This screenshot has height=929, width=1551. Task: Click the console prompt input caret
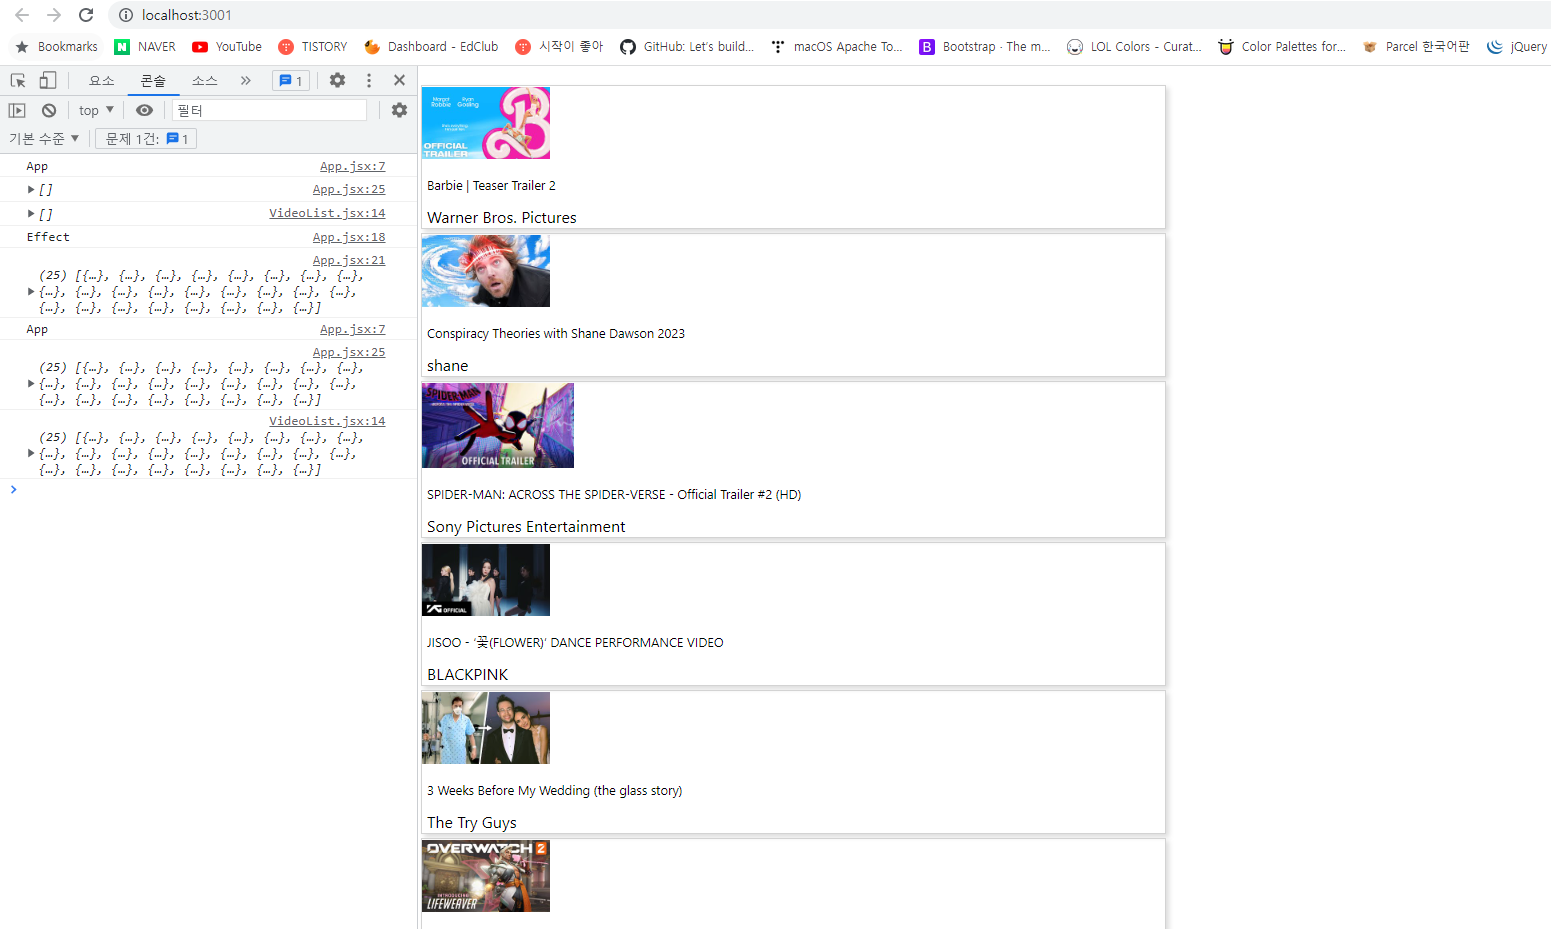coord(13,489)
